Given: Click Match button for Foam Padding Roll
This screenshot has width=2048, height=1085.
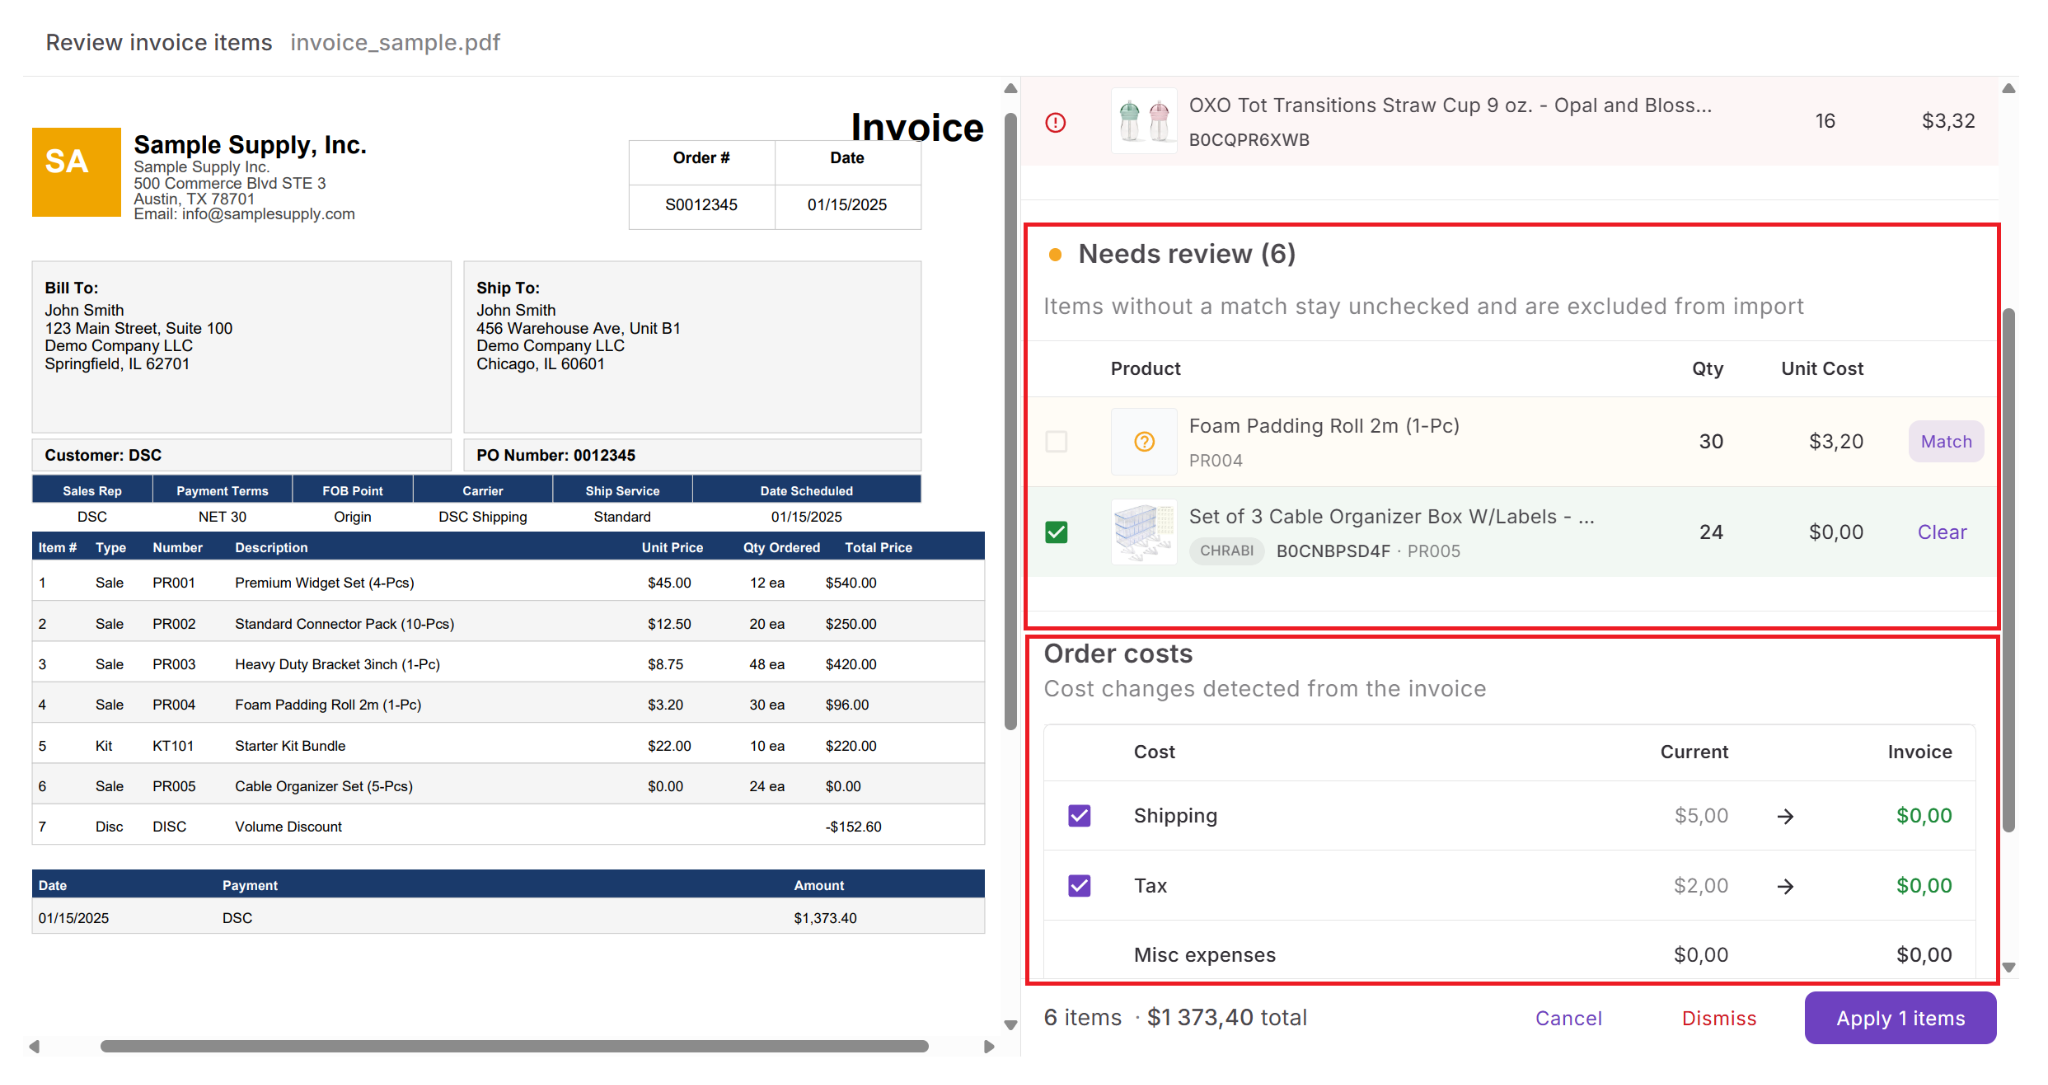Looking at the screenshot, I should 1946,441.
